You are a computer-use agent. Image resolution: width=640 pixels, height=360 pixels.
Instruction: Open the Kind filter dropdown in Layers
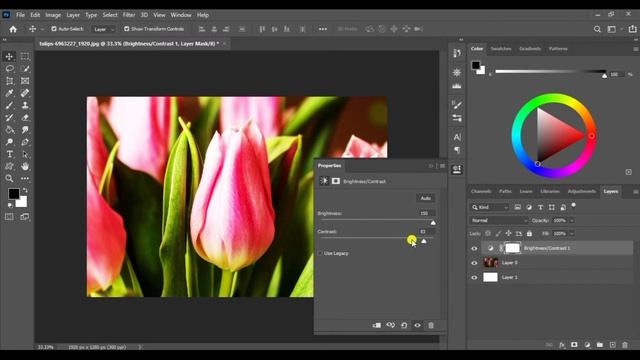click(489, 207)
